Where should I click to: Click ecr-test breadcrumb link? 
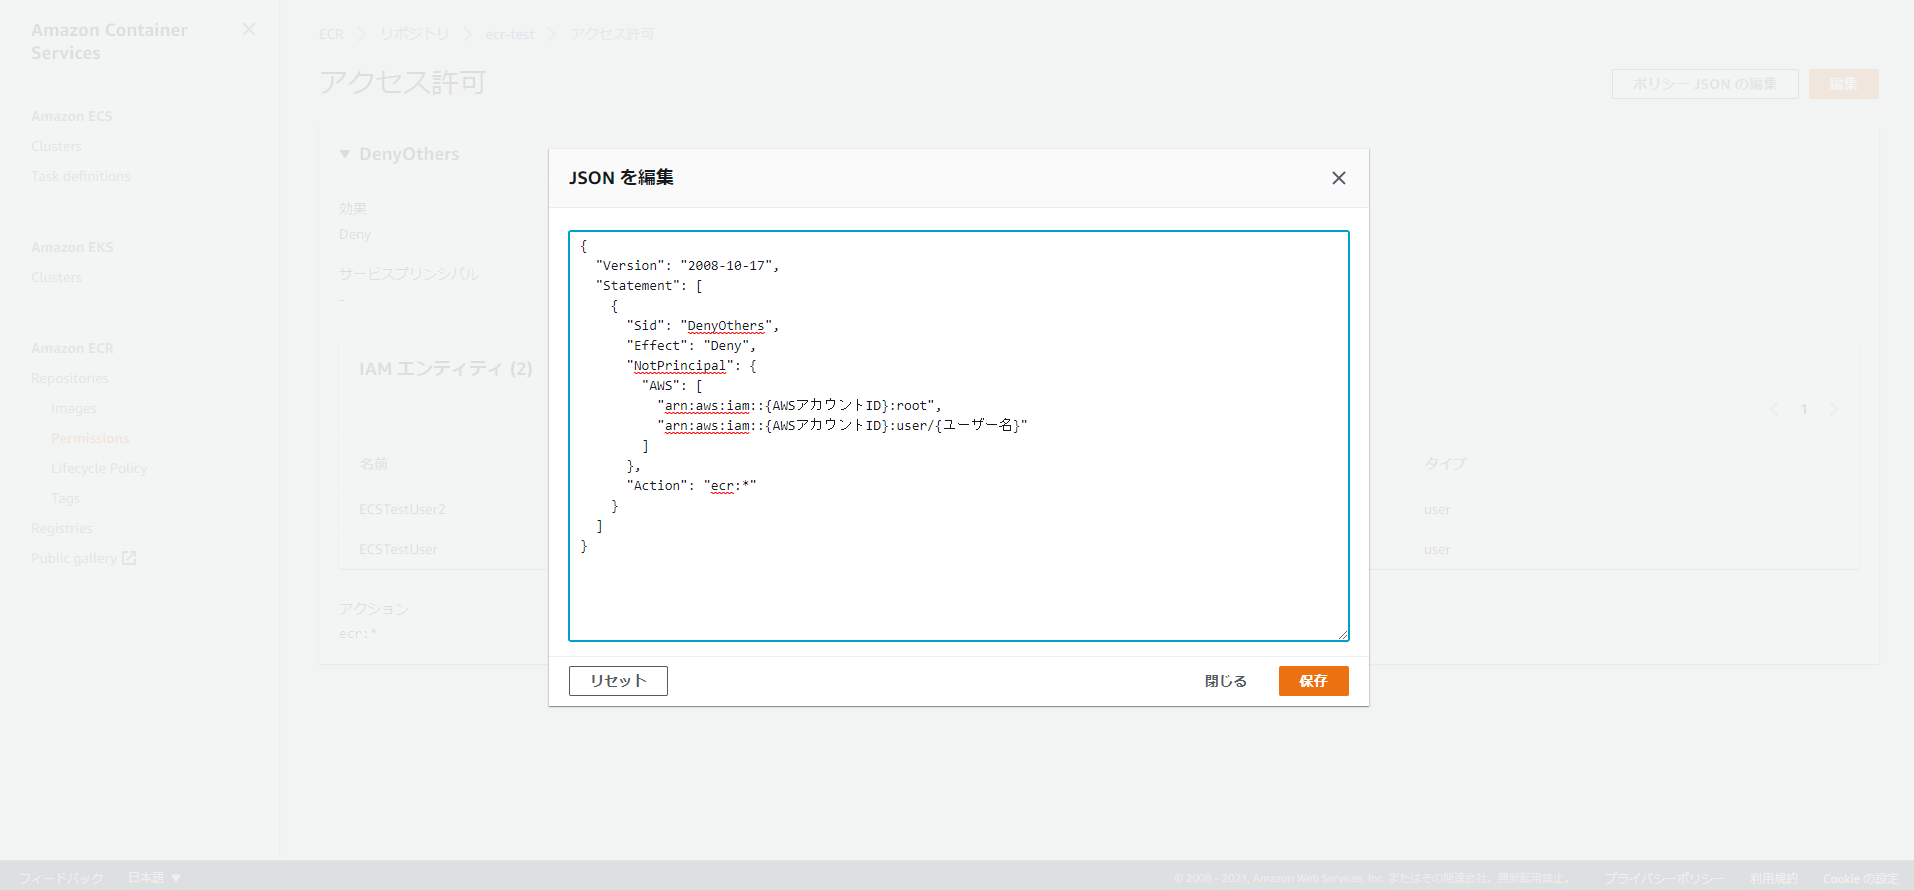(510, 34)
